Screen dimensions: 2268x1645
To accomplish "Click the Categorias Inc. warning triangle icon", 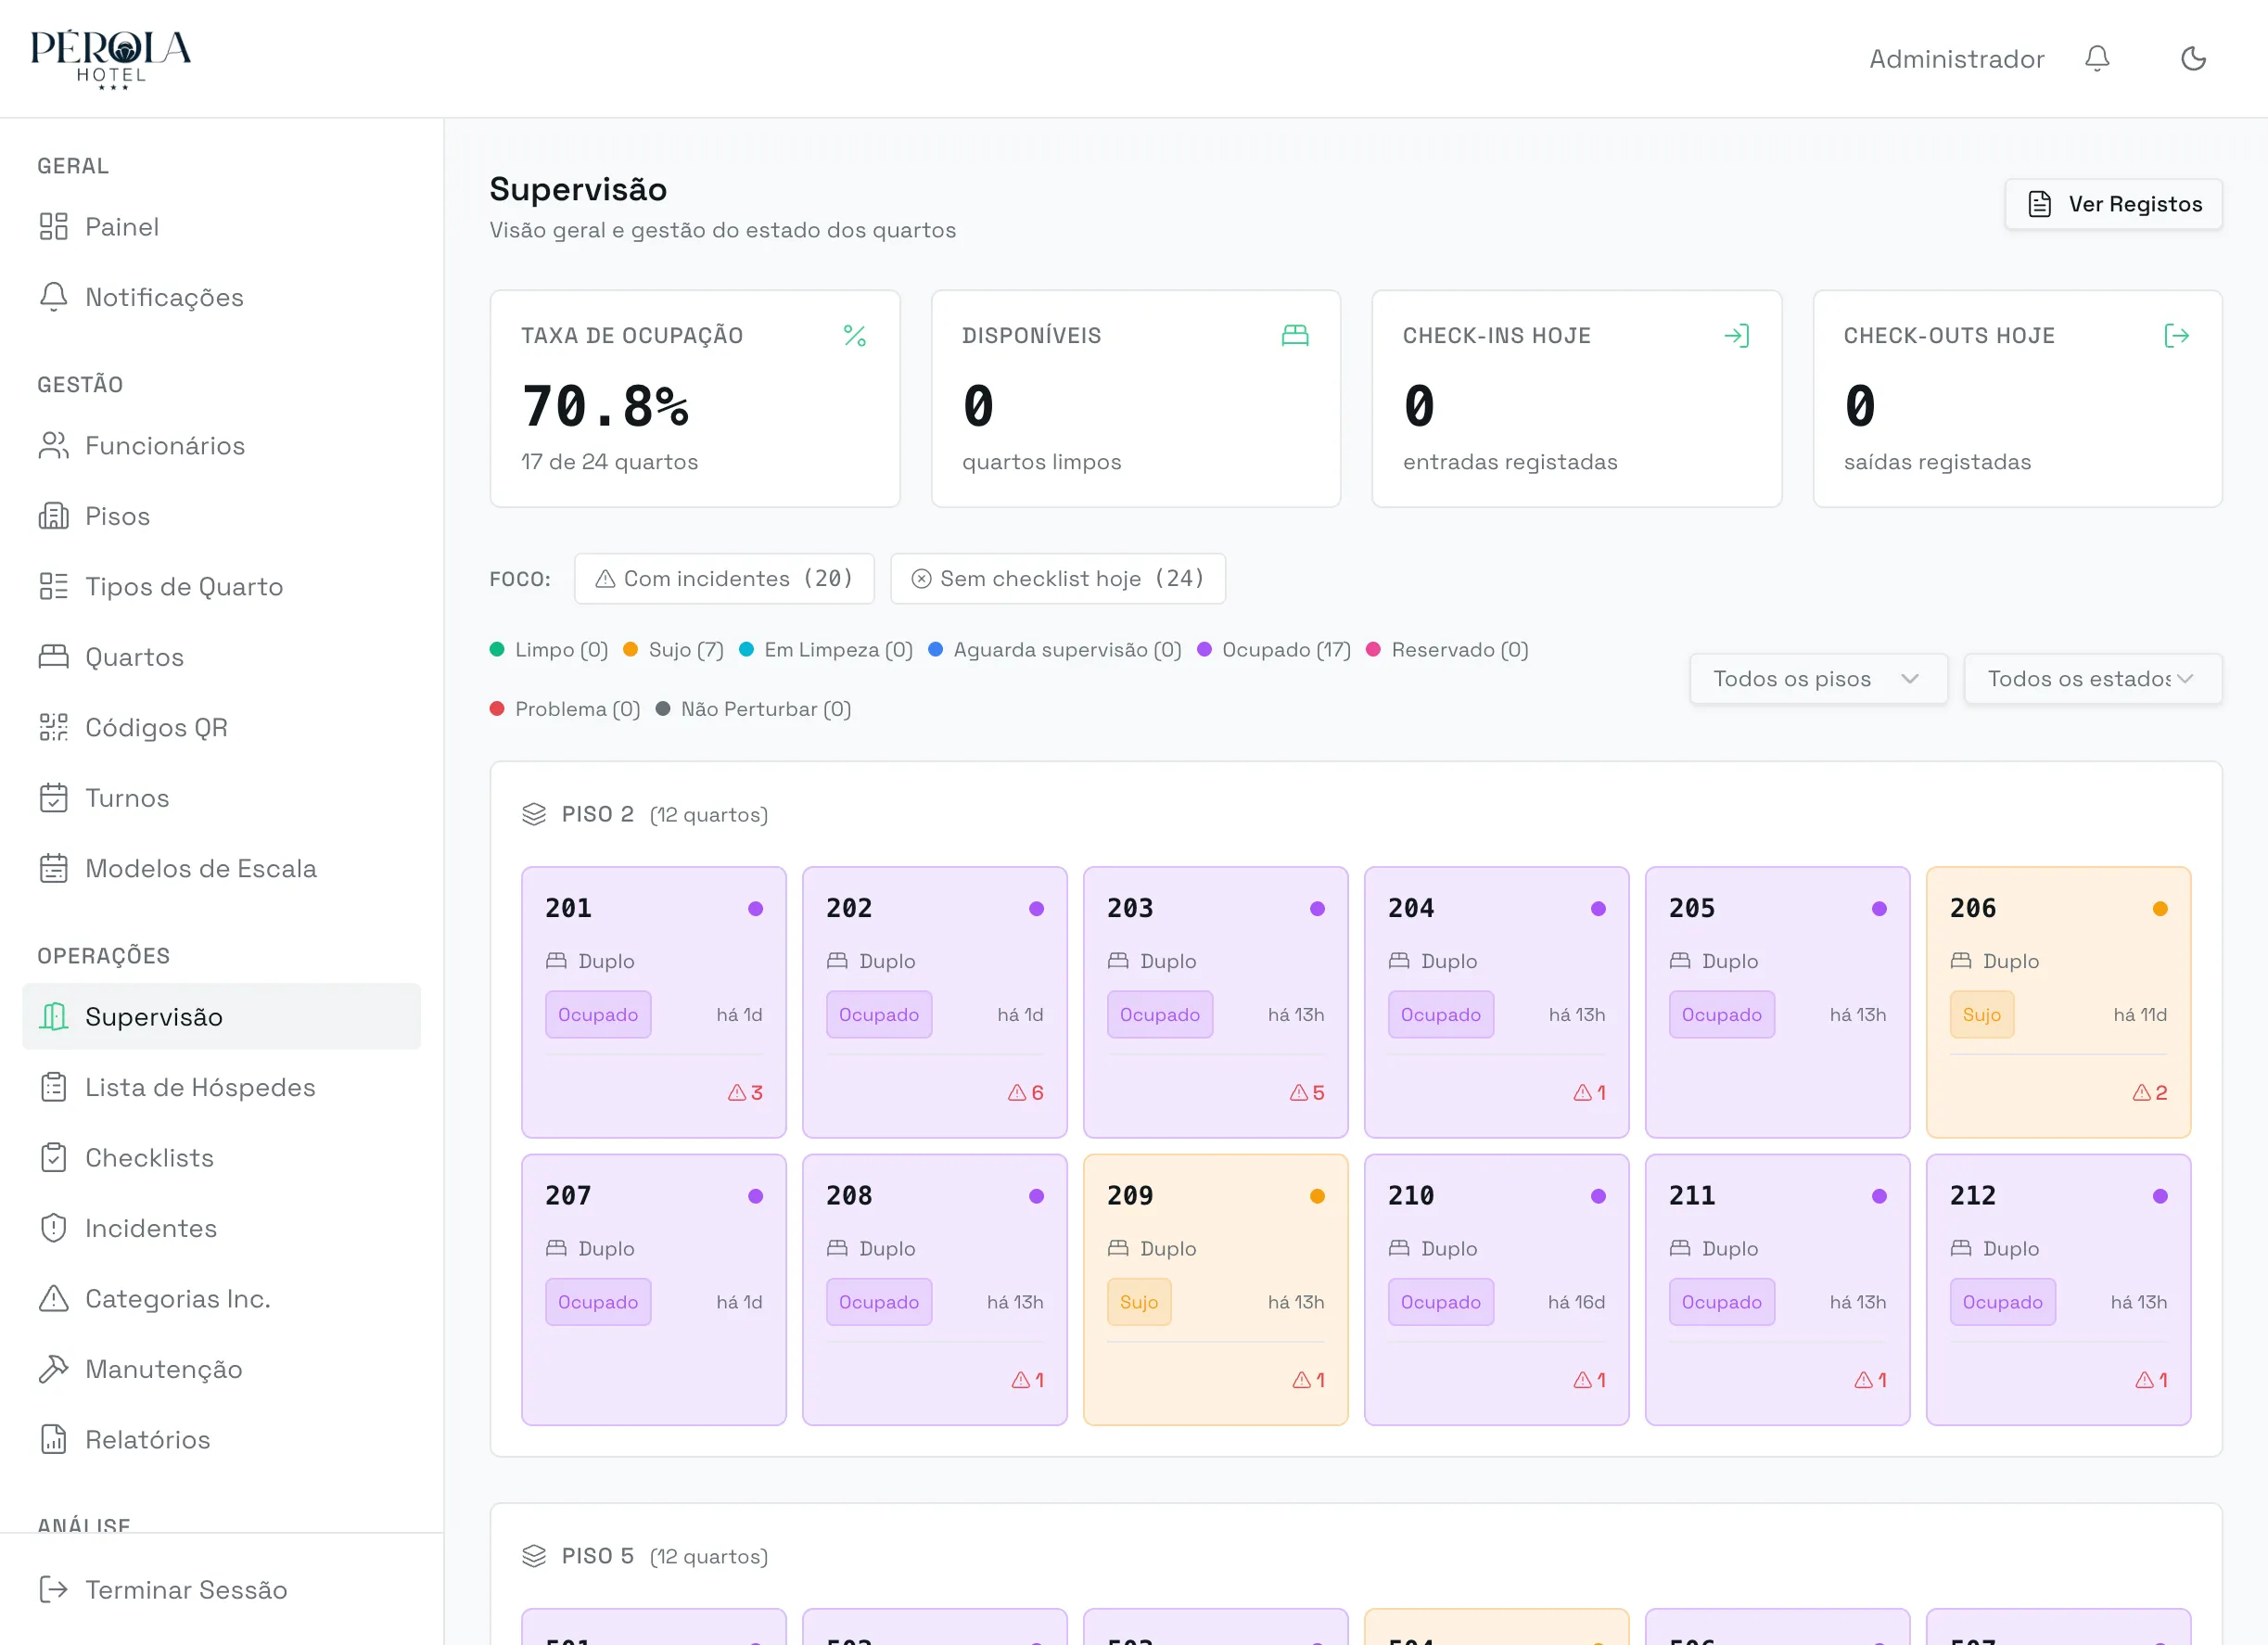I will [53, 1299].
